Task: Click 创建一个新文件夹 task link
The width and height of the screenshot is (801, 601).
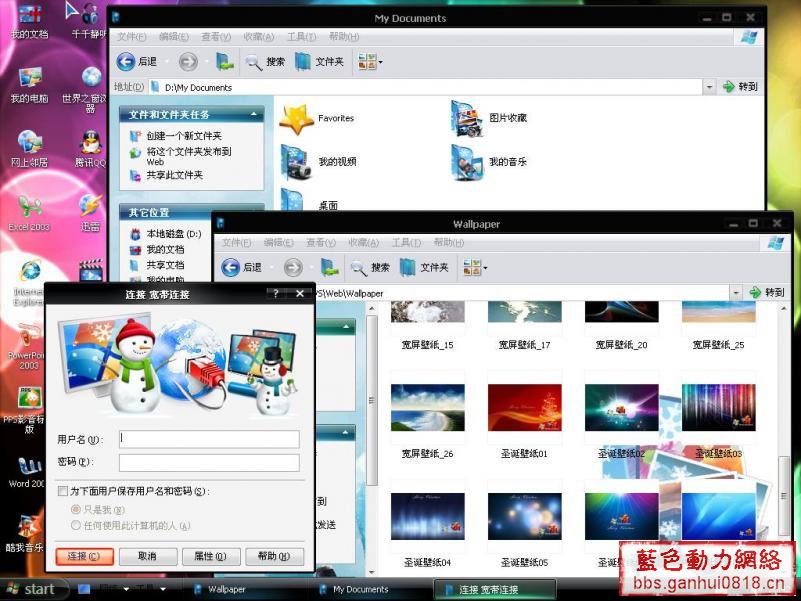Action: pos(184,136)
